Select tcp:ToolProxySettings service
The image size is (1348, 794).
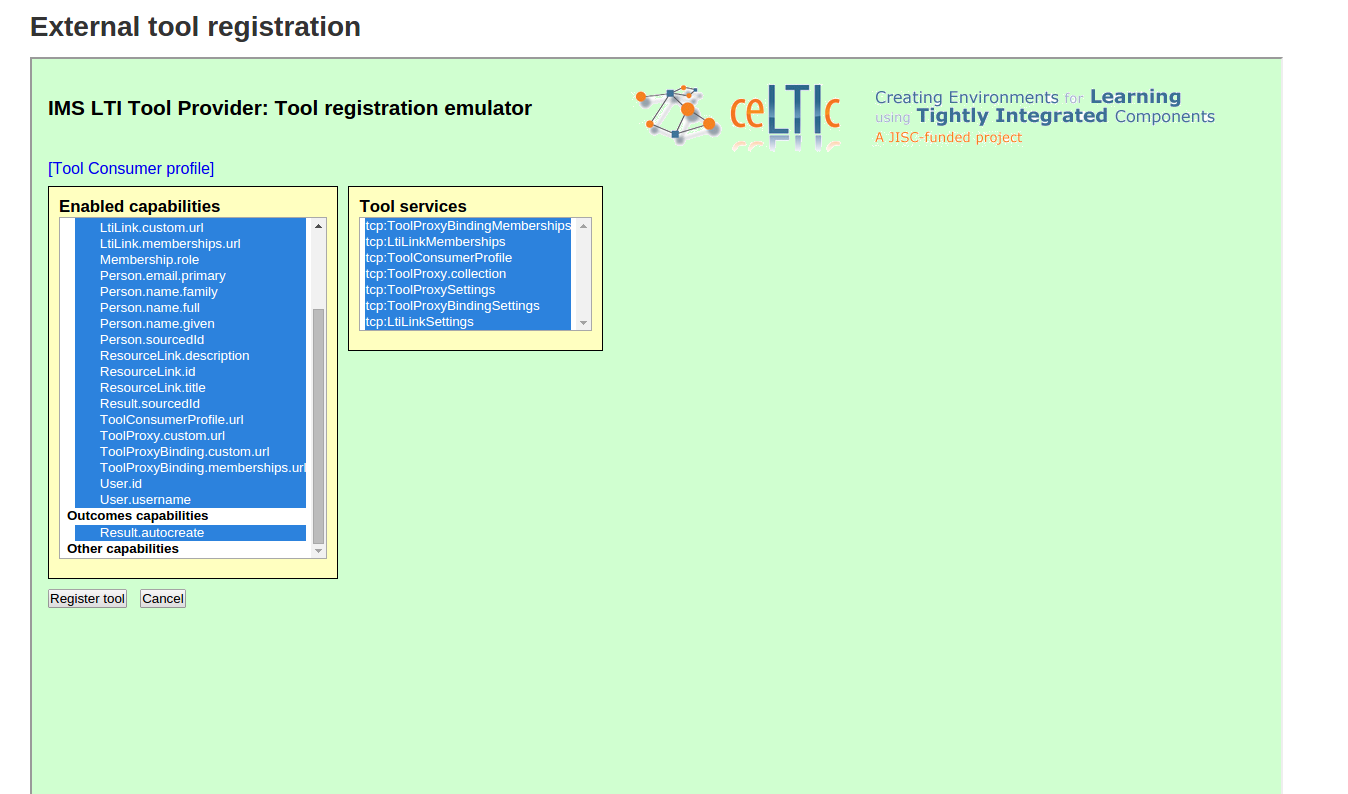point(468,289)
